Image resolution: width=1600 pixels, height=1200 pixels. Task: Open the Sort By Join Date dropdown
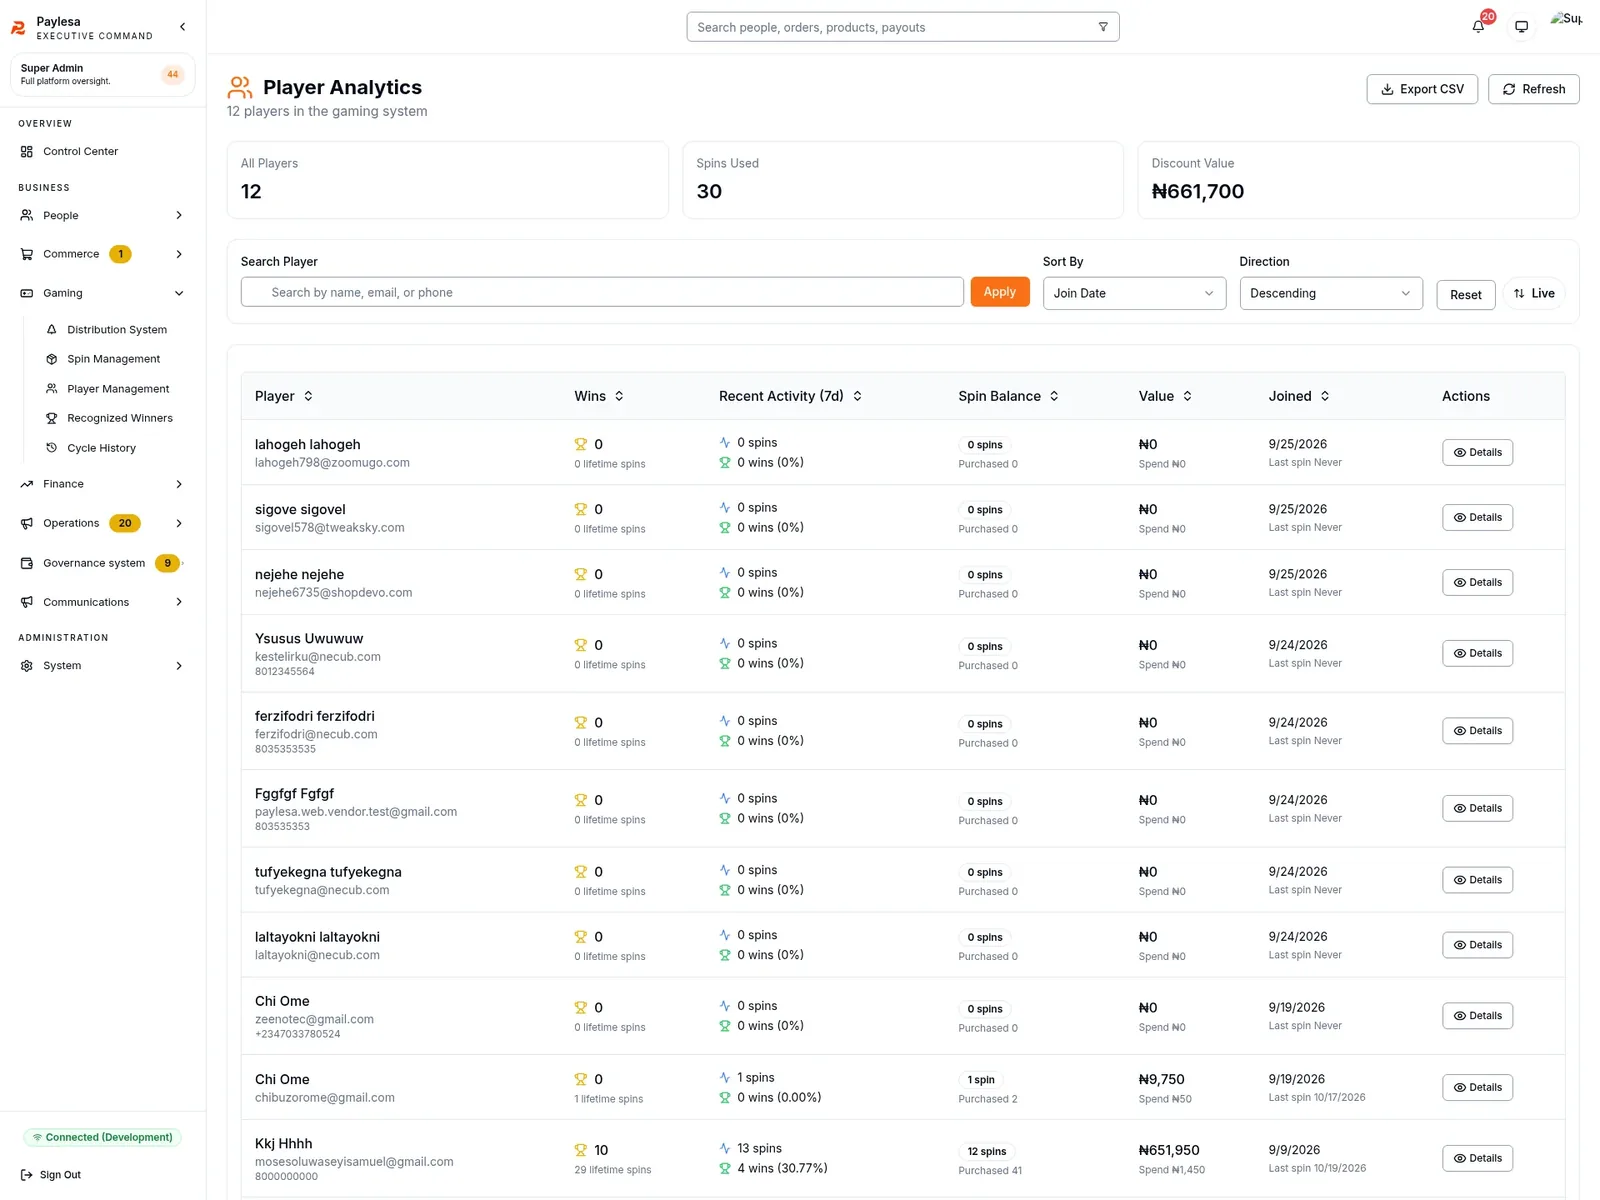click(x=1134, y=293)
